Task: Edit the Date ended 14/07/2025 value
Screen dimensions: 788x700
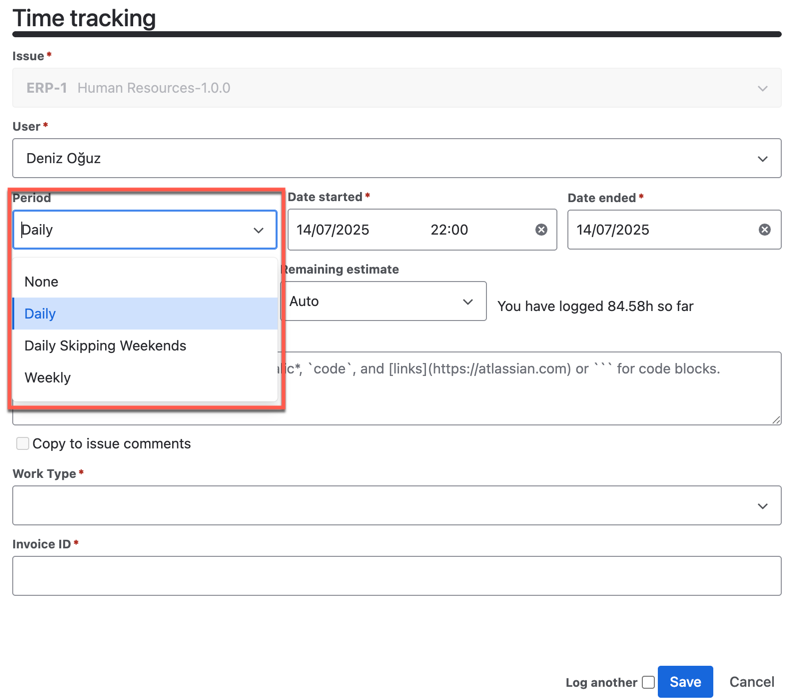Action: [x=613, y=230]
